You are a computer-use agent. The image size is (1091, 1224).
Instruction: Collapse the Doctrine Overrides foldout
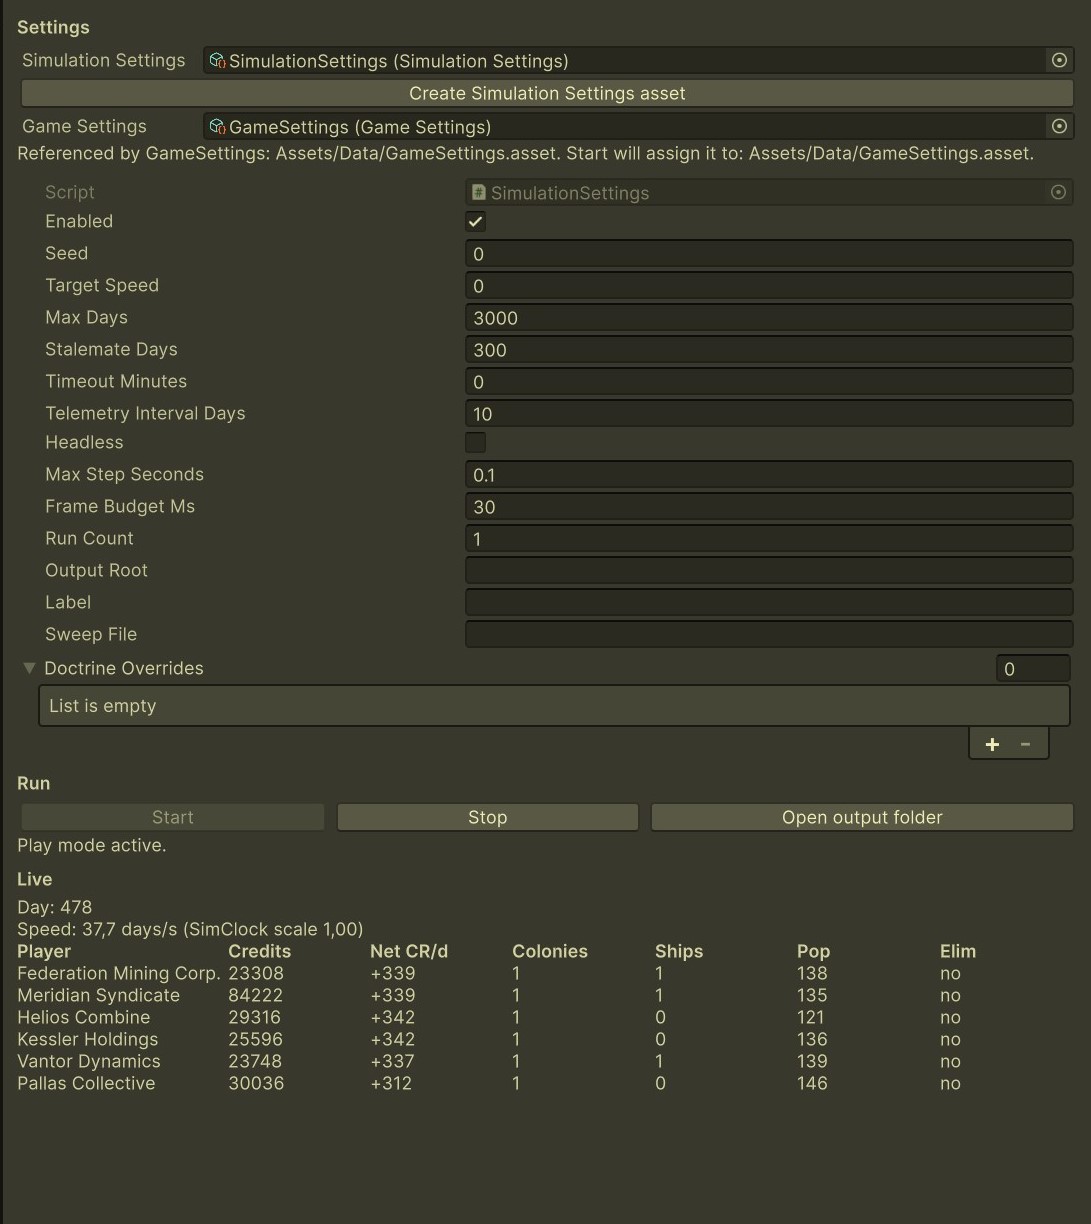(x=30, y=668)
